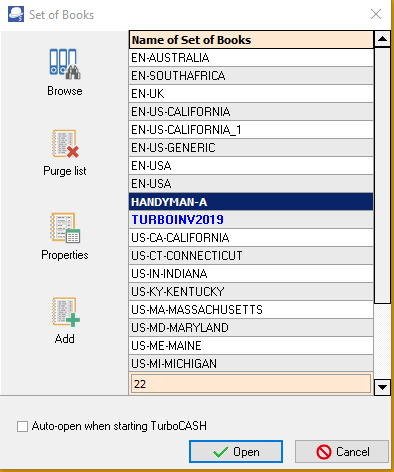
Task: Click the vertical scrollbar thumb
Action: [x=382, y=175]
